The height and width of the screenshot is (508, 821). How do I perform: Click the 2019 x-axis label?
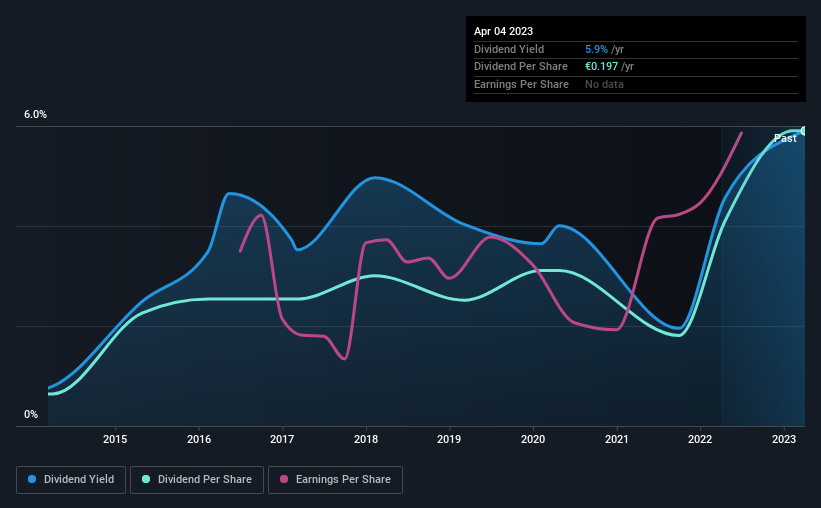click(x=449, y=439)
